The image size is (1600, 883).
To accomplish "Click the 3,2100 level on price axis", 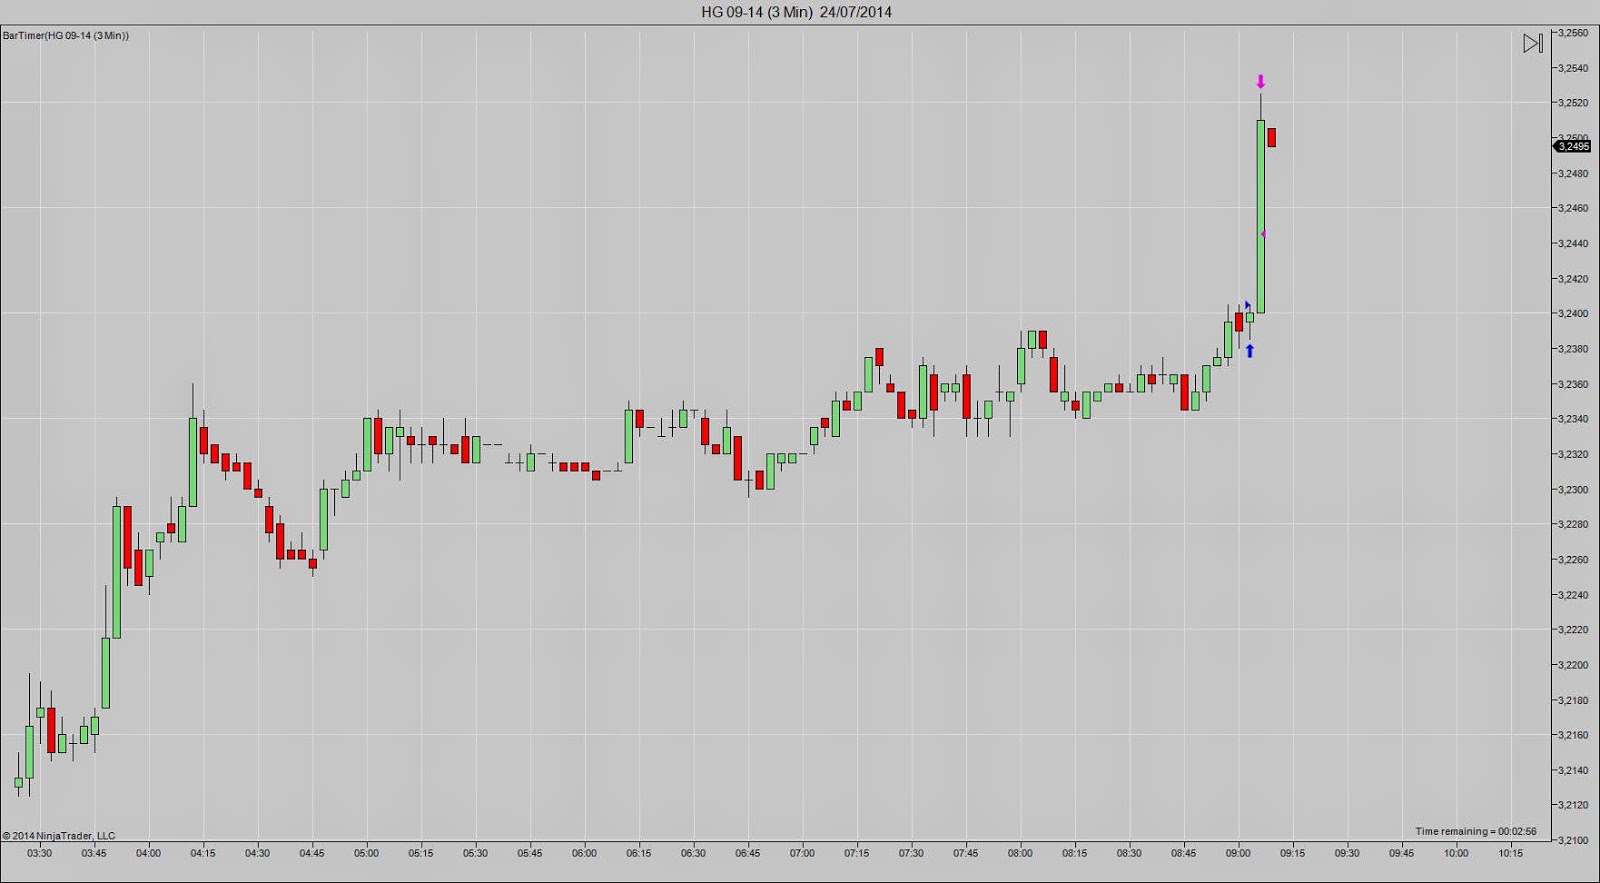I will 1573,840.
